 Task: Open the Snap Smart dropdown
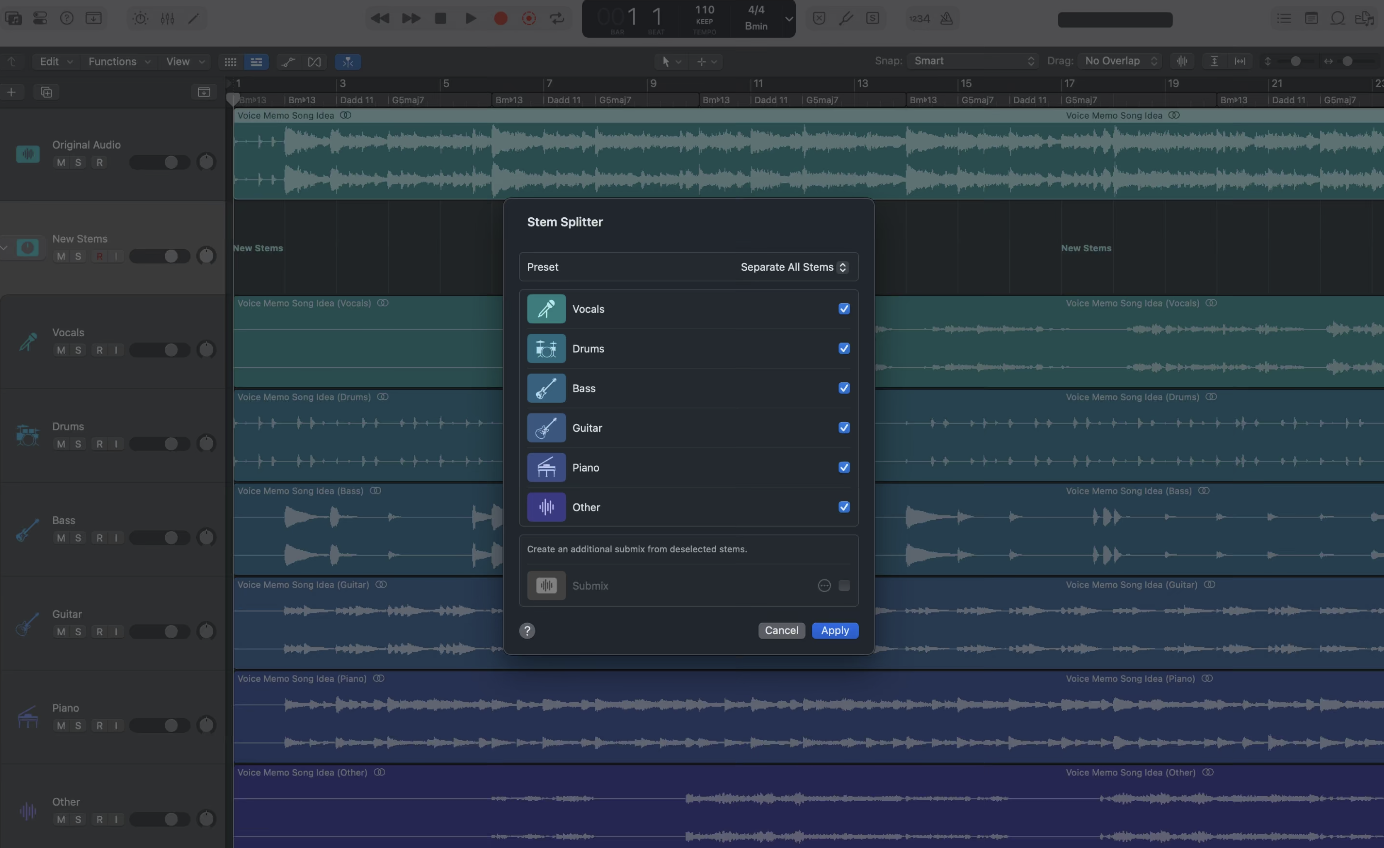point(973,61)
